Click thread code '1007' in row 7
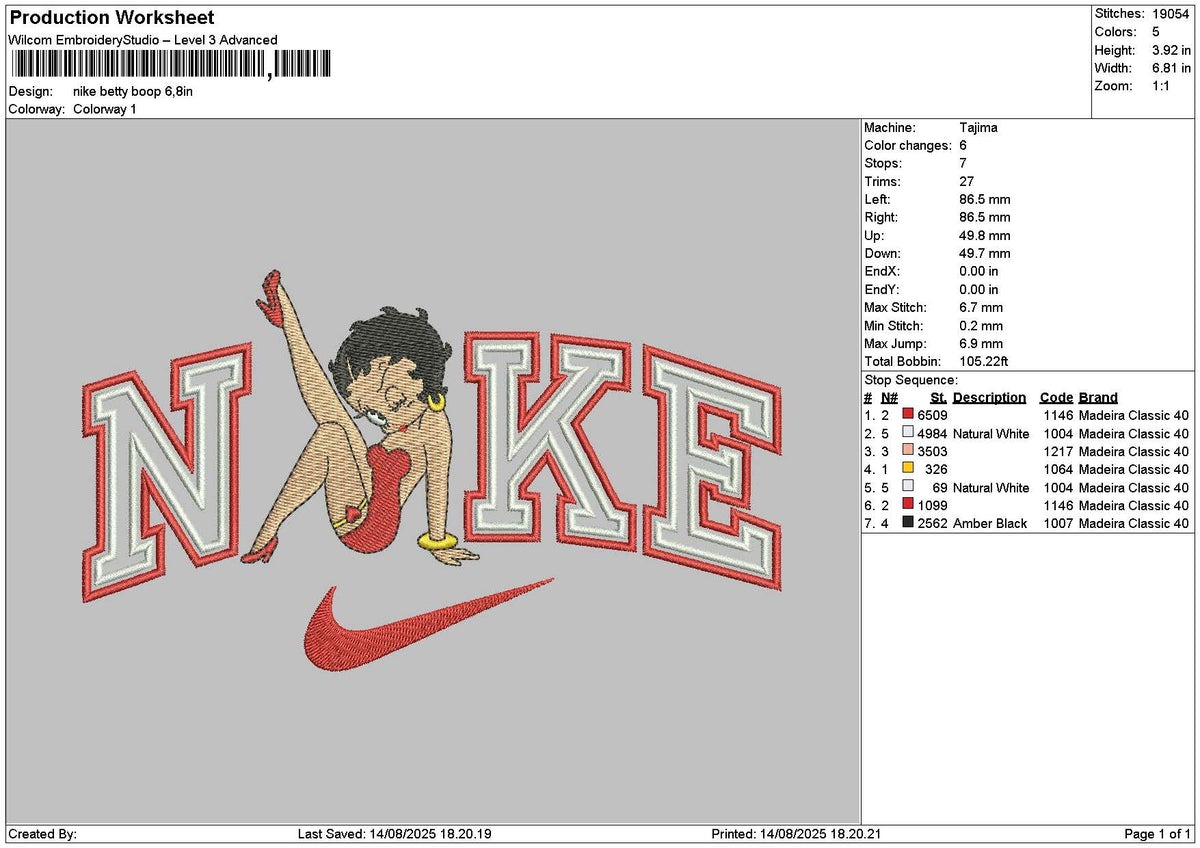 [1057, 523]
